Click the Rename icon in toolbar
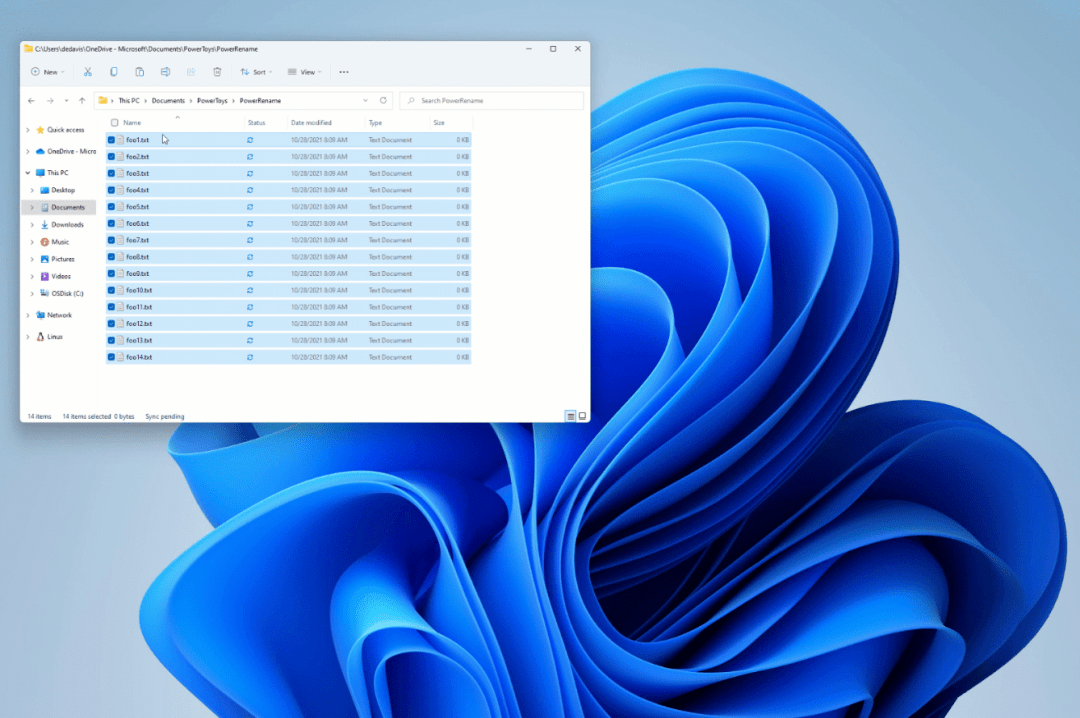The width and height of the screenshot is (1080, 718). [165, 72]
